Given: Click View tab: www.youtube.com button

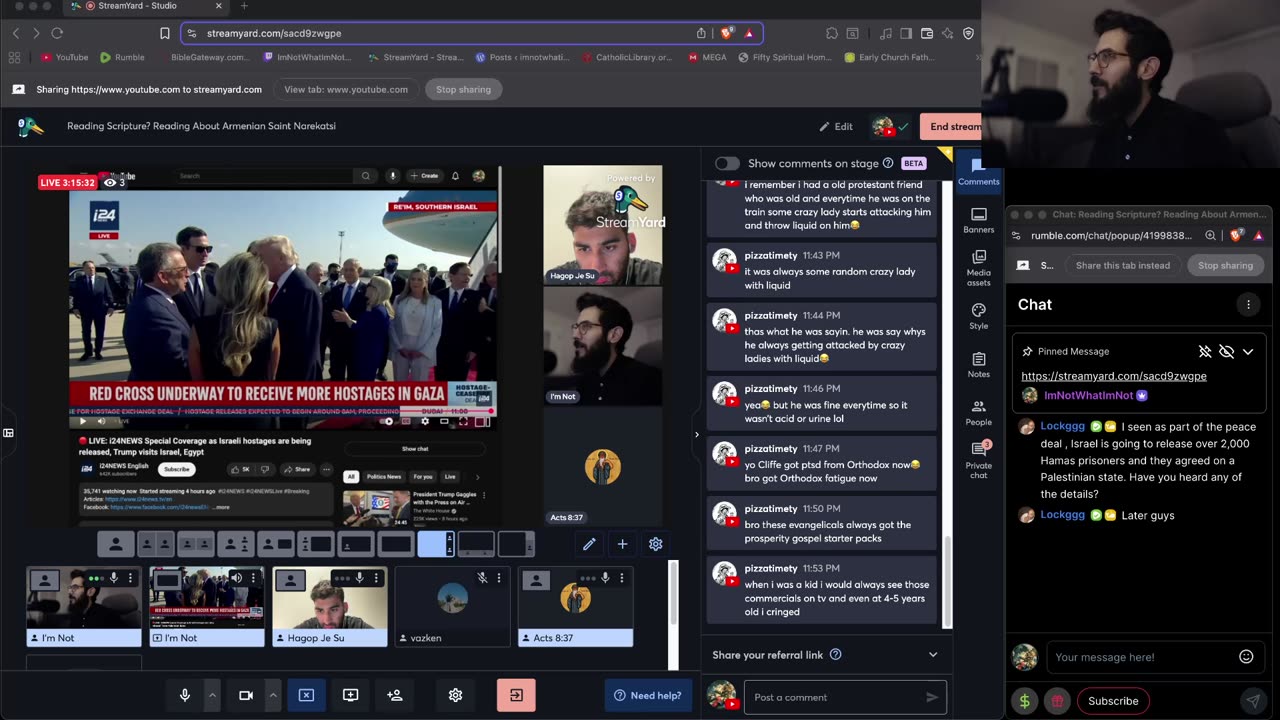Looking at the screenshot, I should tap(346, 89).
